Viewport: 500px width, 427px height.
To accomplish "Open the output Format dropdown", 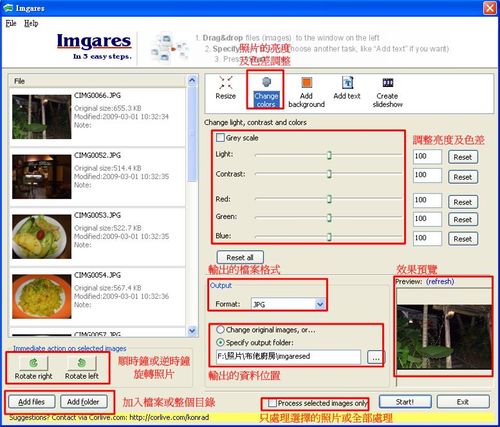I will click(320, 304).
